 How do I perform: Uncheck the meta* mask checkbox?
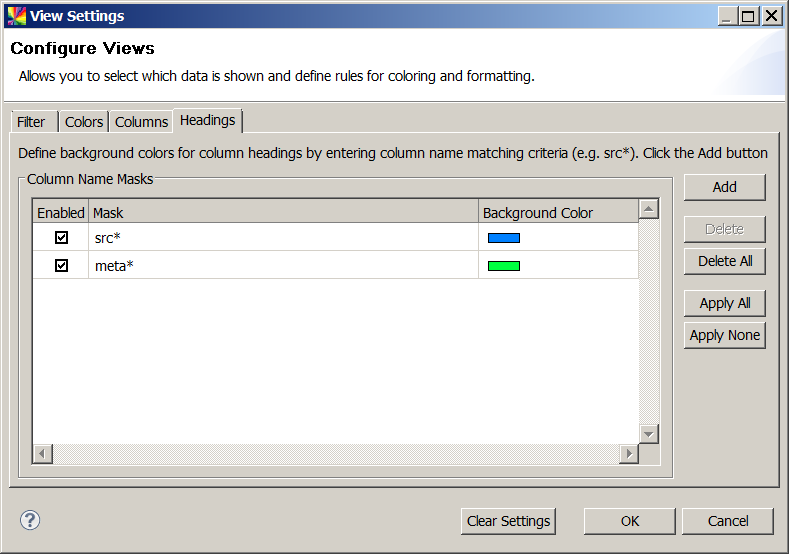(x=61, y=265)
